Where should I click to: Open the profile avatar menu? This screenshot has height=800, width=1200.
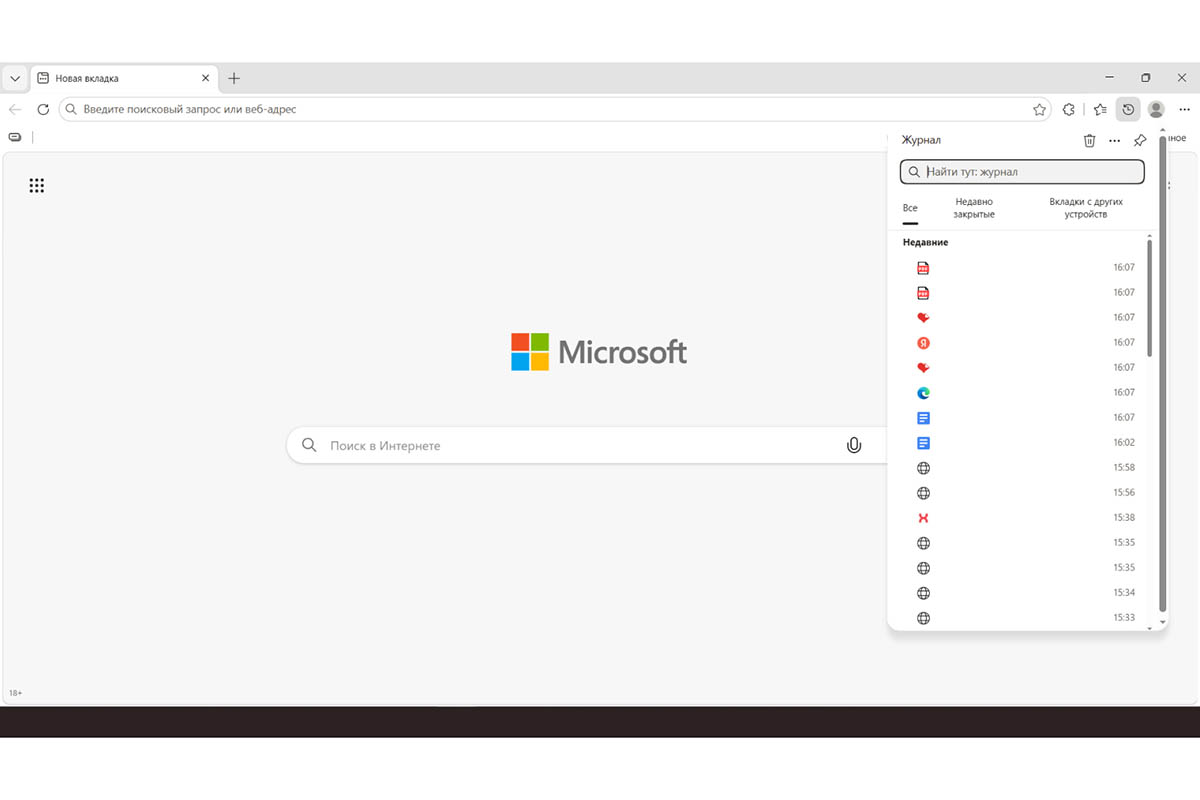(1156, 109)
